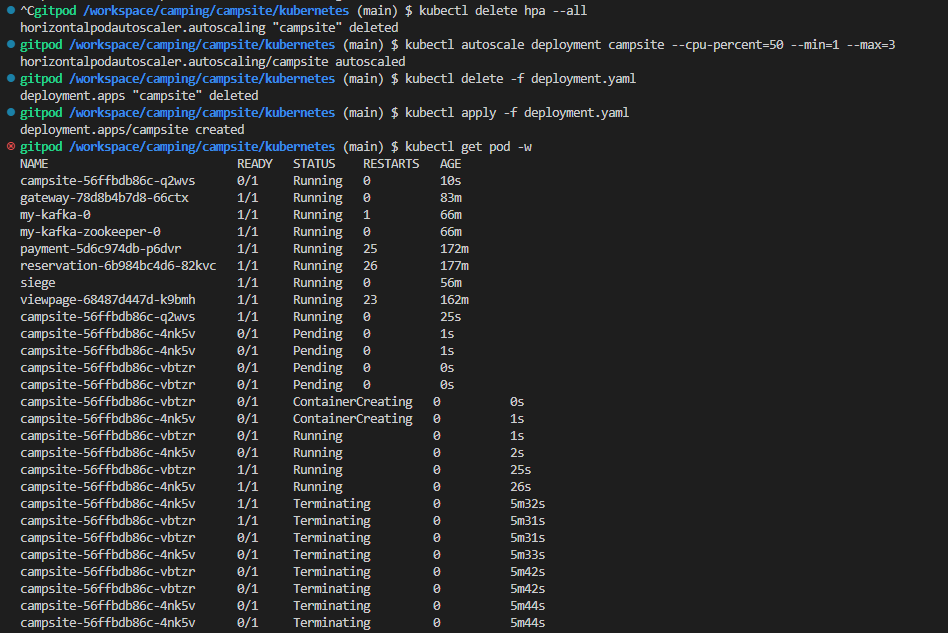Image resolution: width=948 pixels, height=633 pixels.
Task: Click the AGE column header
Action: coord(450,164)
